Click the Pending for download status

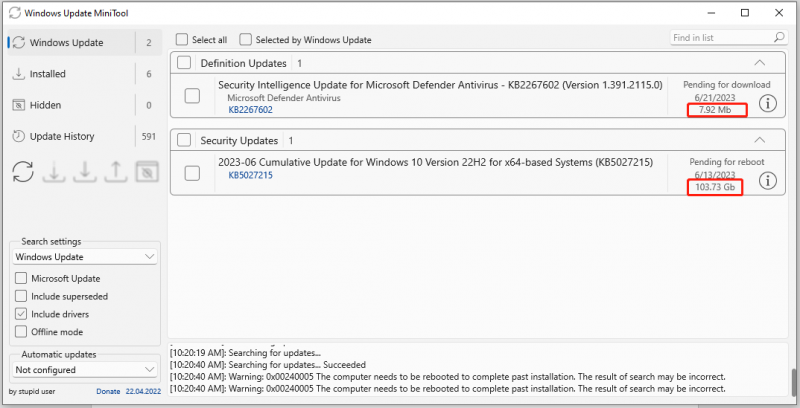click(x=727, y=85)
